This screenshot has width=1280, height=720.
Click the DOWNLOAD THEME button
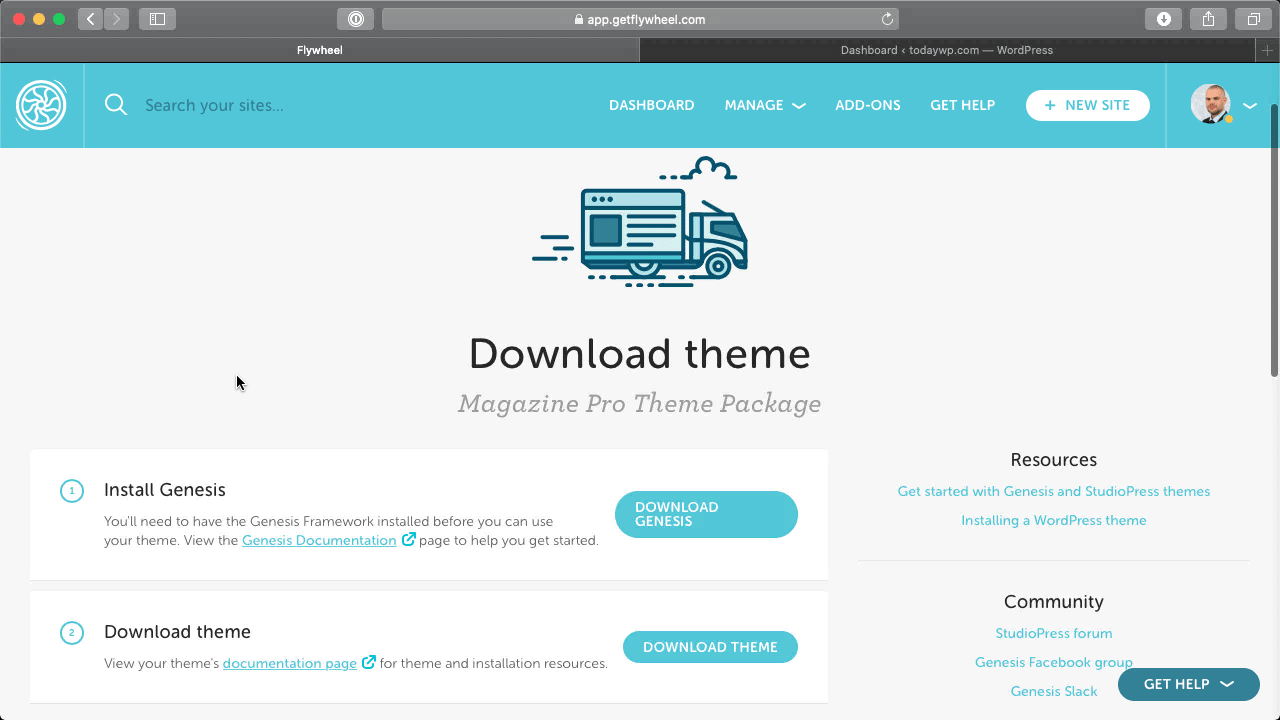pyautogui.click(x=710, y=647)
